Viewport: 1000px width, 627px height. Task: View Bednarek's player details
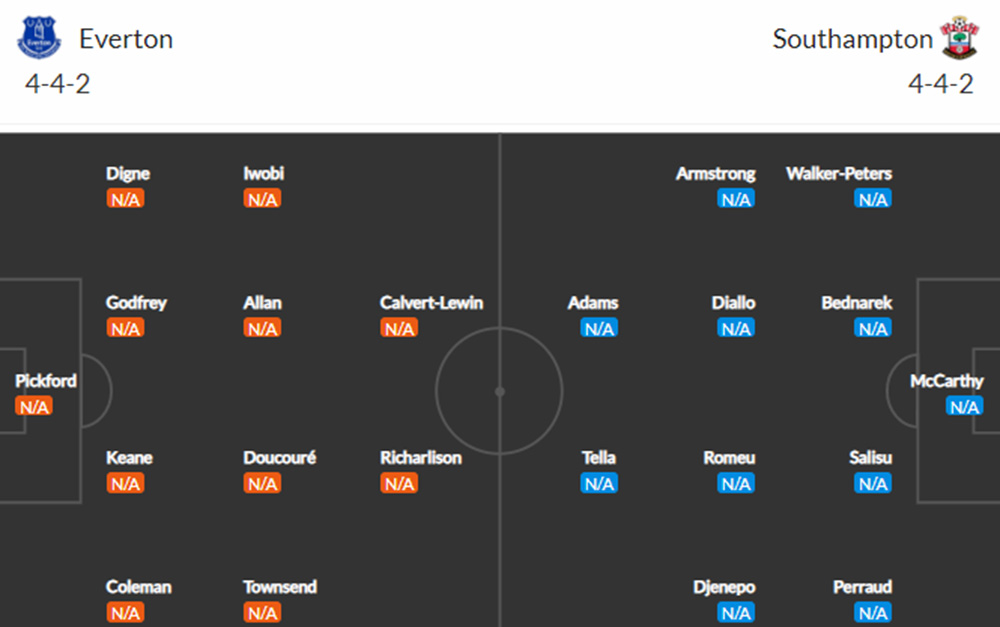point(855,302)
